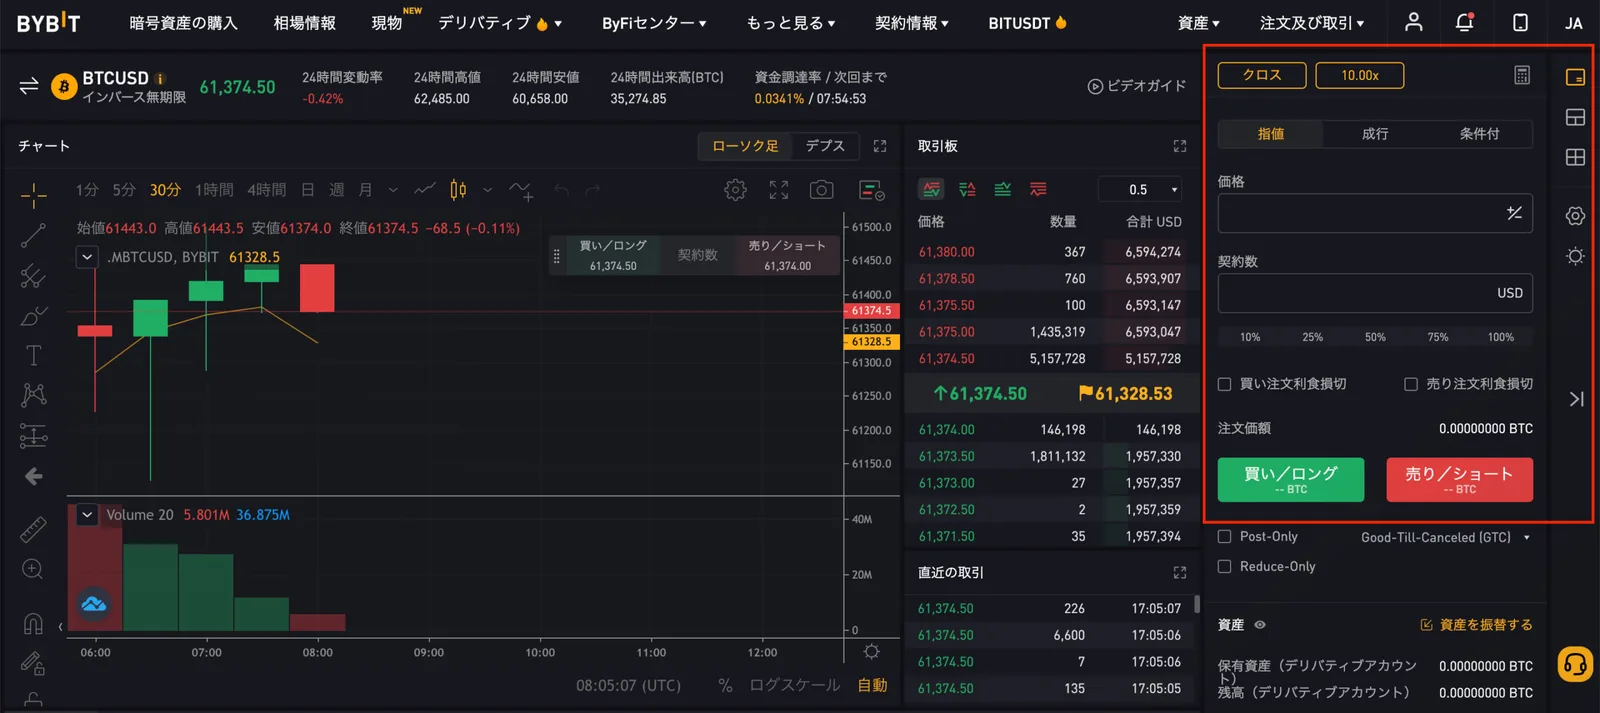Viewport: 1600px width, 713px height.
Task: Show sell-only order book view
Action: point(1038,189)
